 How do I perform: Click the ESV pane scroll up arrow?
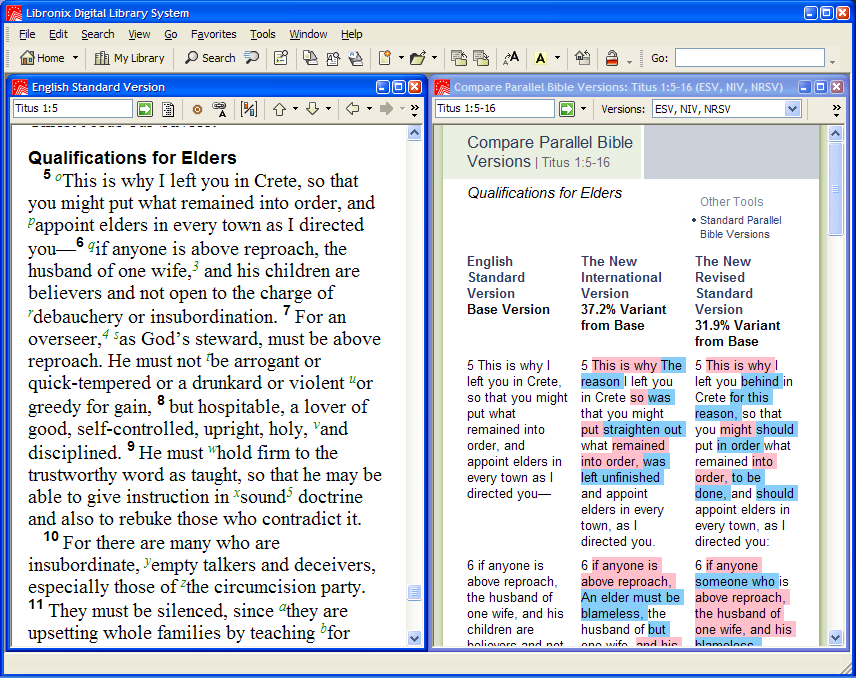(414, 133)
